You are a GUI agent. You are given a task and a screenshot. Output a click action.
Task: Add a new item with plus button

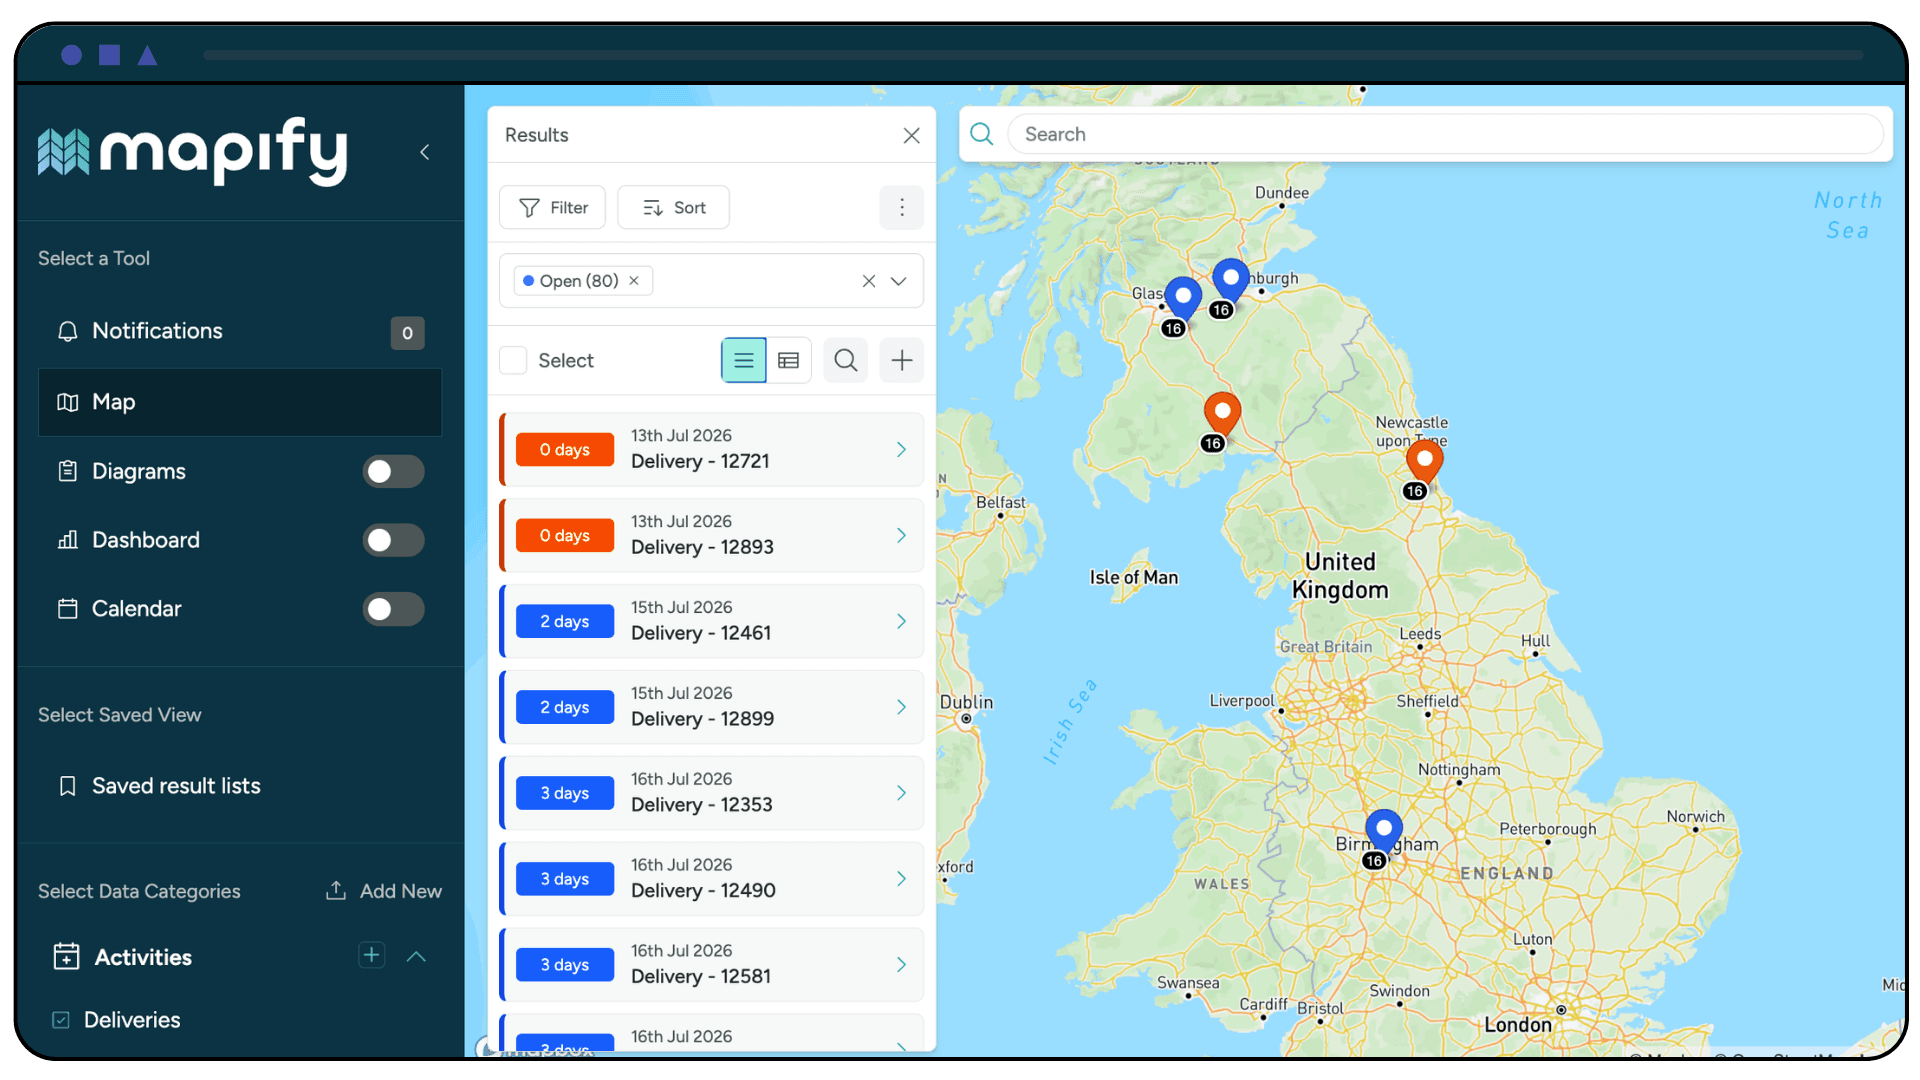[902, 360]
